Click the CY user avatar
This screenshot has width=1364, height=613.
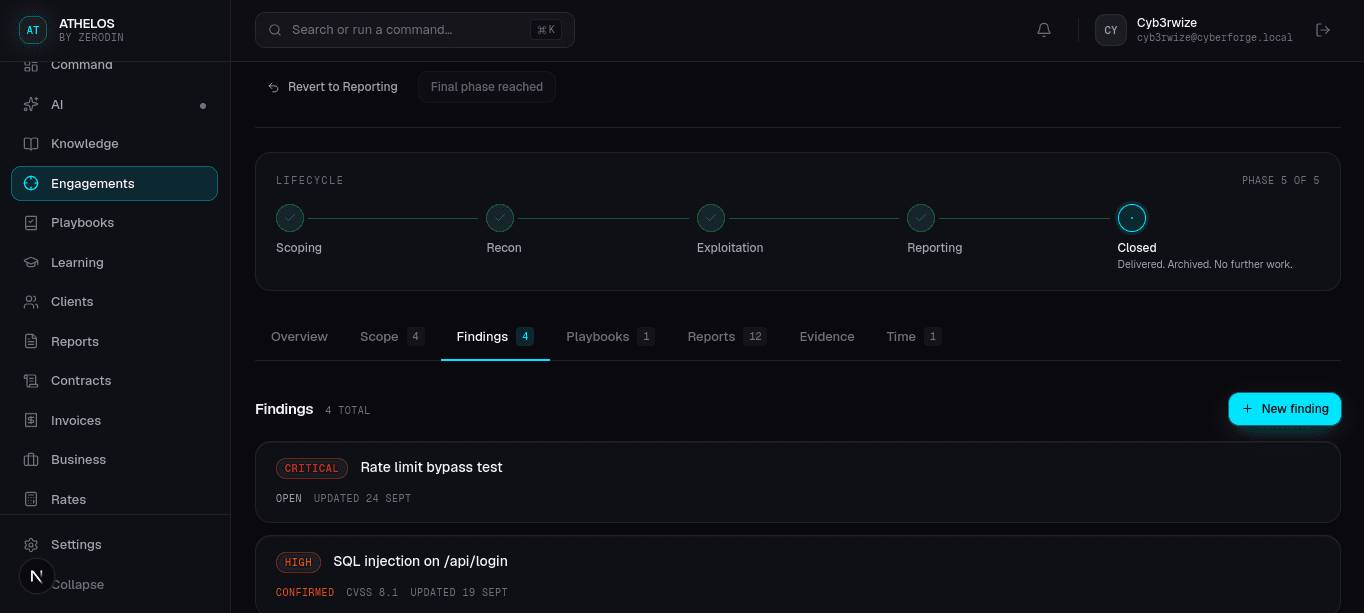coord(1111,30)
